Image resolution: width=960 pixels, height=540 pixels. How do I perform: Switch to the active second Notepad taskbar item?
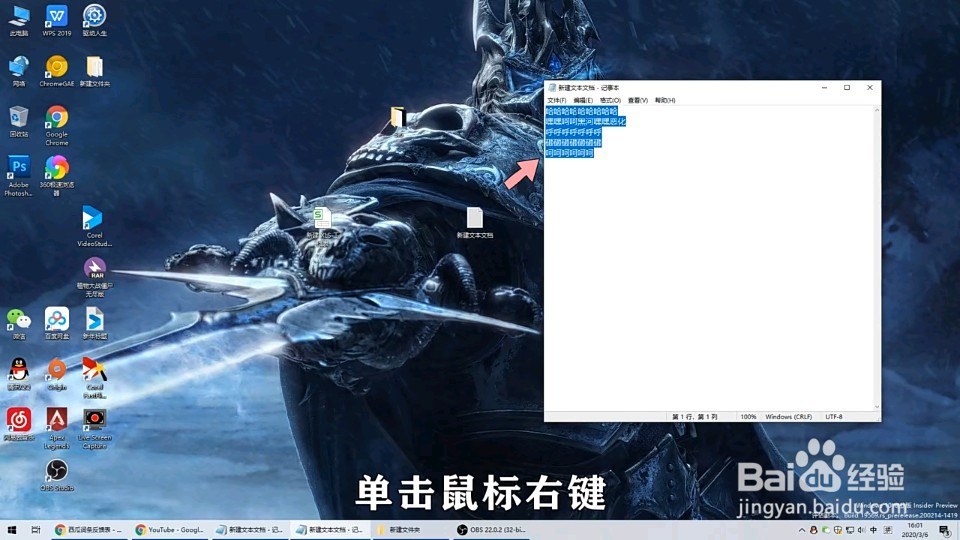tap(330, 530)
